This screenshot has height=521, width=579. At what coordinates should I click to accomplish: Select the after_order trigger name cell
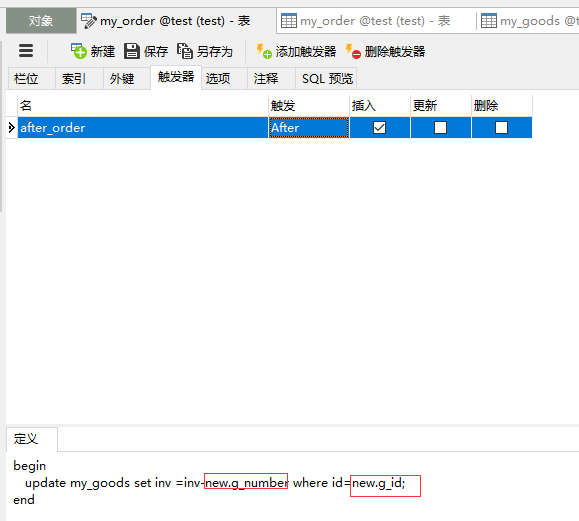click(x=143, y=128)
